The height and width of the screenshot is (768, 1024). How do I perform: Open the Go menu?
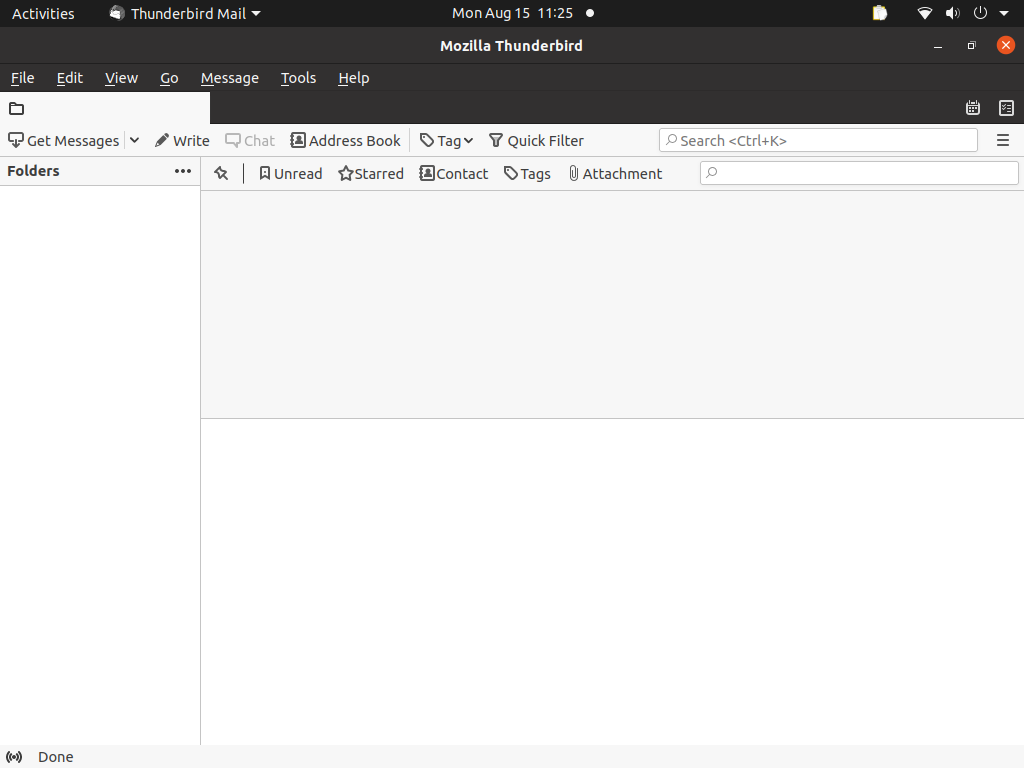(169, 78)
